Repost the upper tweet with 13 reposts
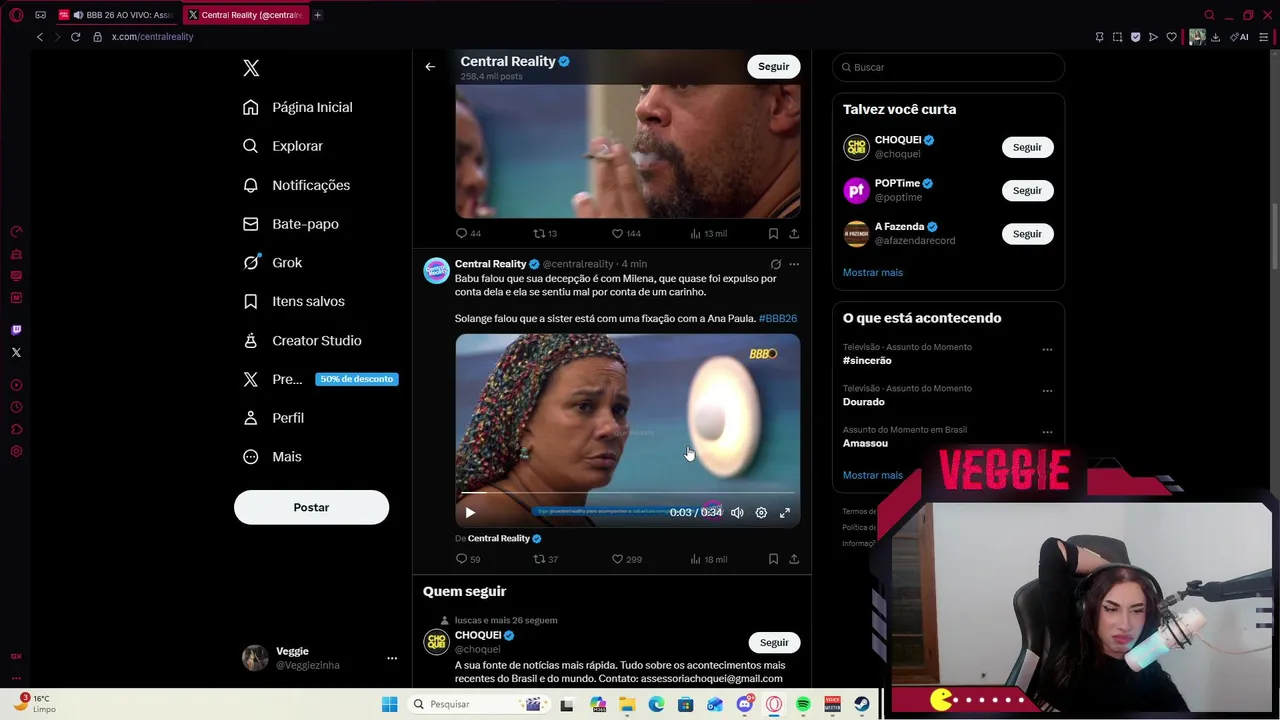This screenshot has width=1280, height=720. tap(545, 233)
